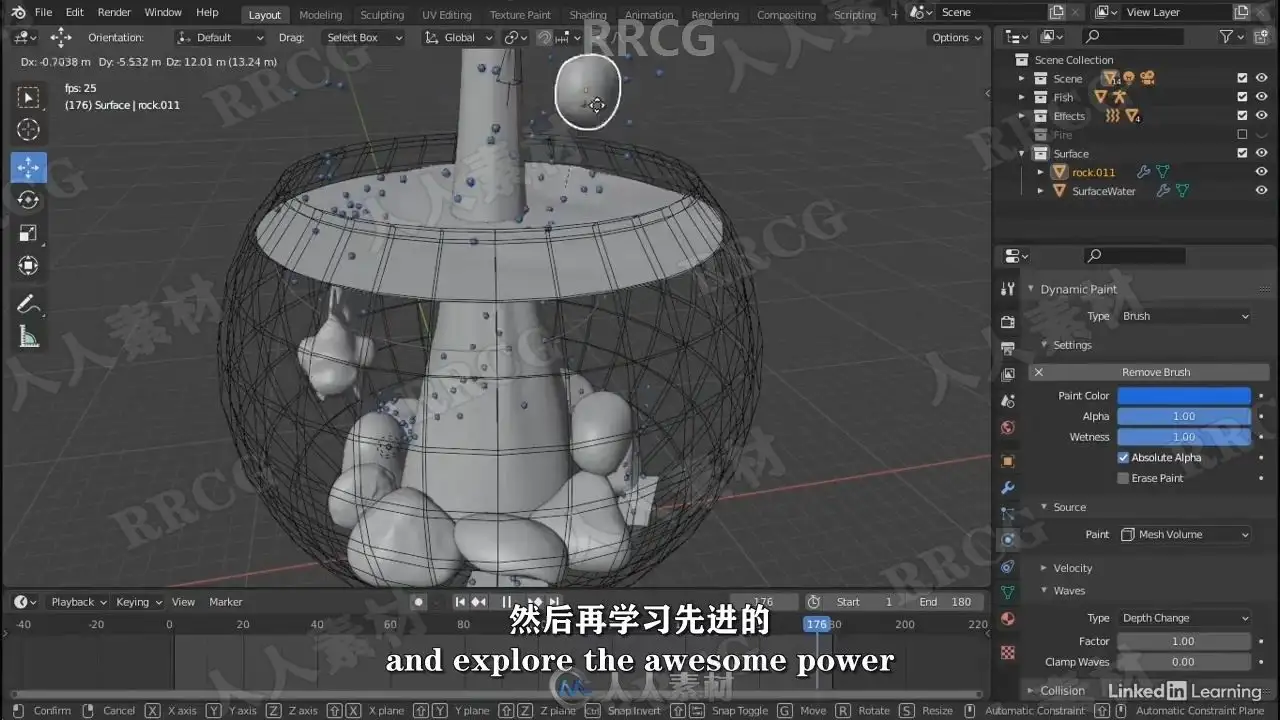The width and height of the screenshot is (1280, 720).
Task: Pick the Rotate tool
Action: (29, 200)
